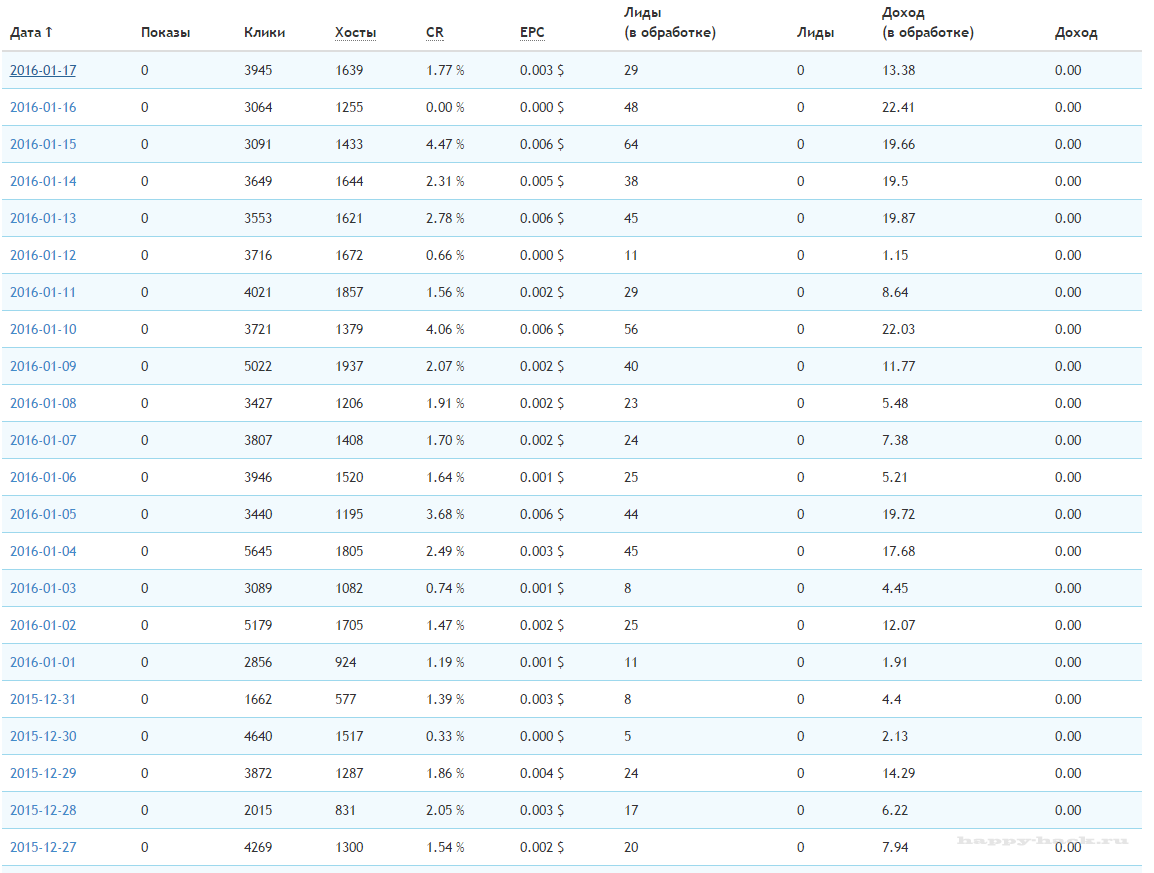1154x873 pixels.
Task: Click the Доход (в обработке) column header
Action: coord(927,23)
